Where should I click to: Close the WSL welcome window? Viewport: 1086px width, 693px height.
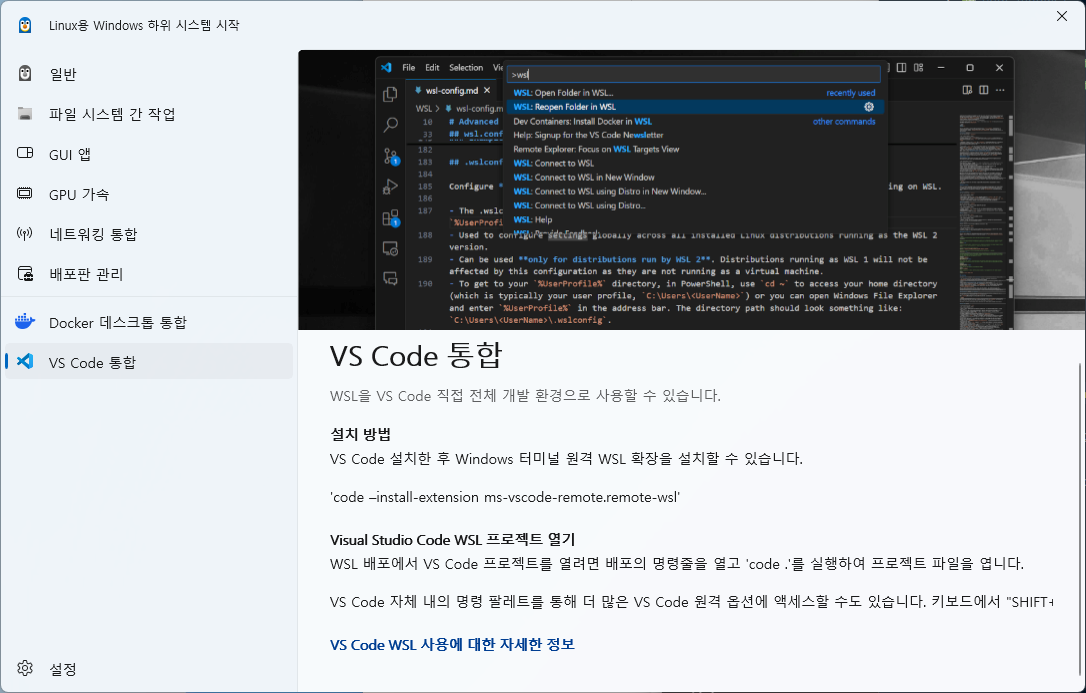(1061, 16)
